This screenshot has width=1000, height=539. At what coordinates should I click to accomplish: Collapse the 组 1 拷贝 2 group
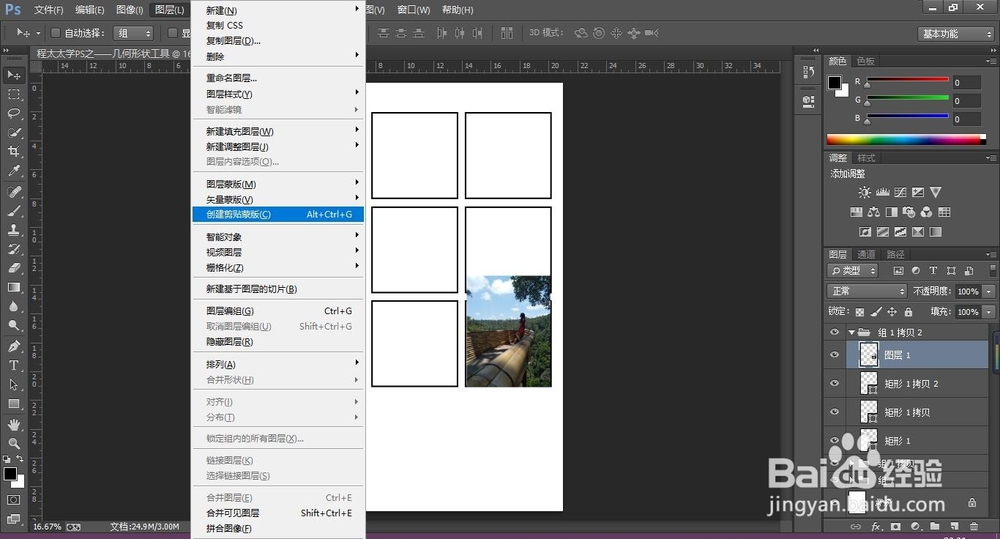click(x=851, y=332)
